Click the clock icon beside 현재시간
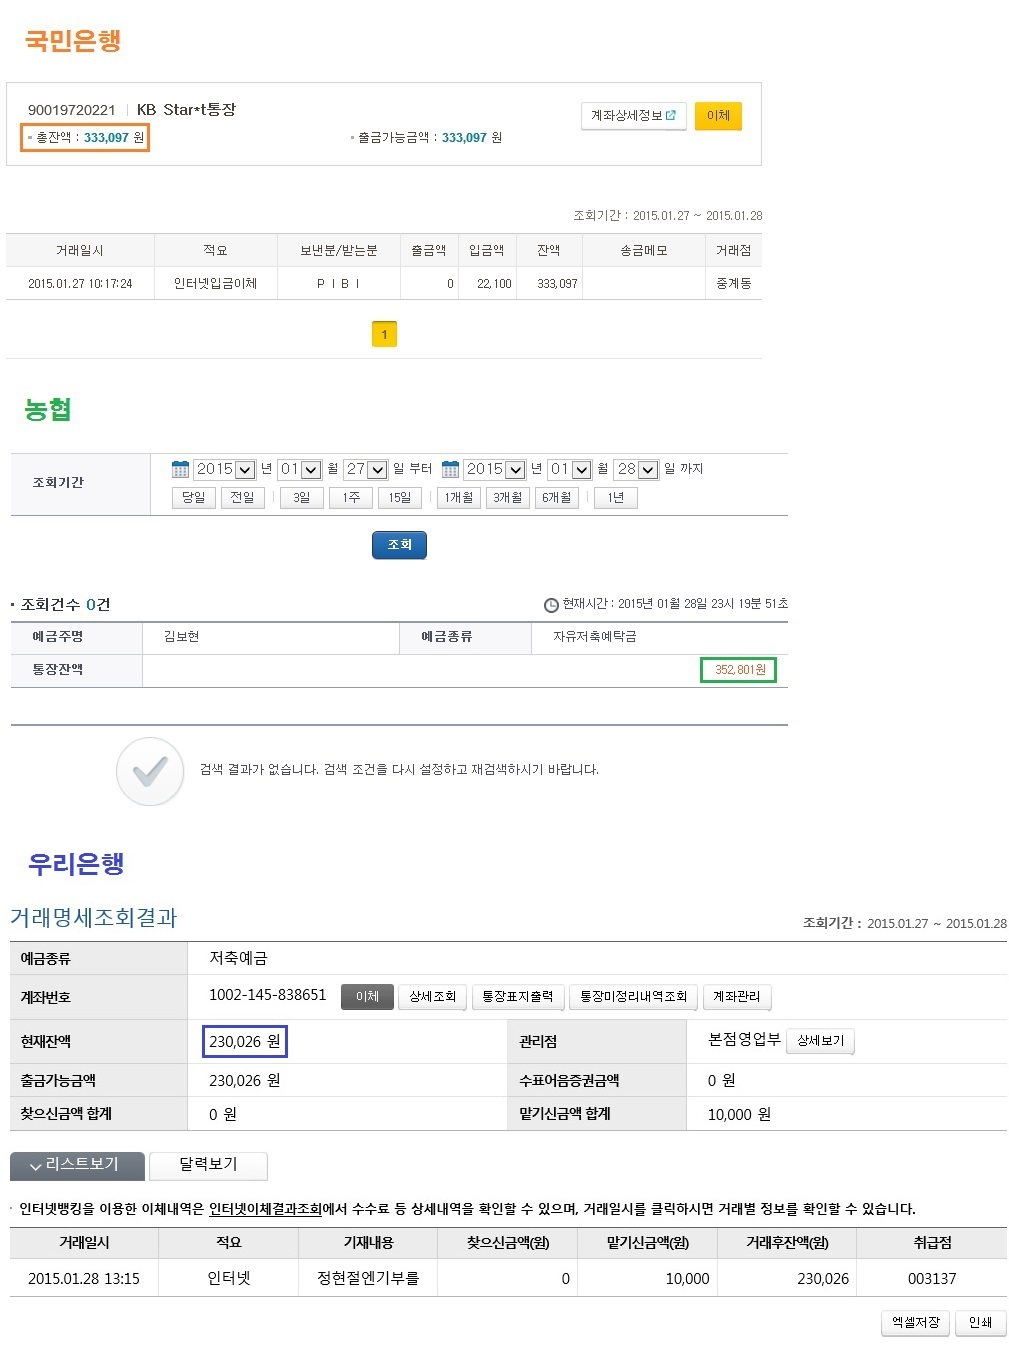The height and width of the screenshot is (1348, 1009). (x=551, y=605)
